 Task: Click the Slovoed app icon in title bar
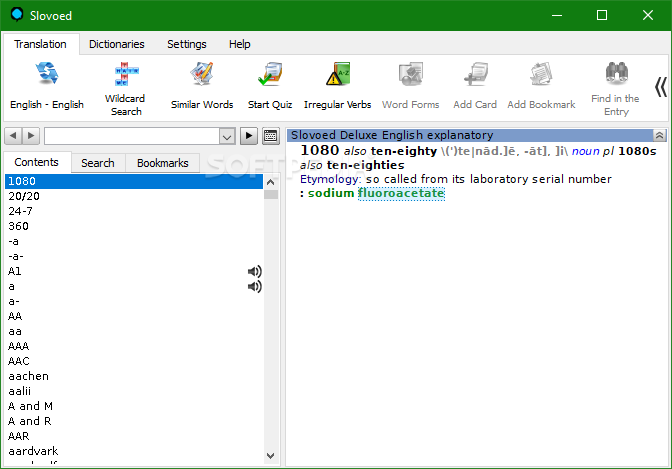click(x=17, y=15)
